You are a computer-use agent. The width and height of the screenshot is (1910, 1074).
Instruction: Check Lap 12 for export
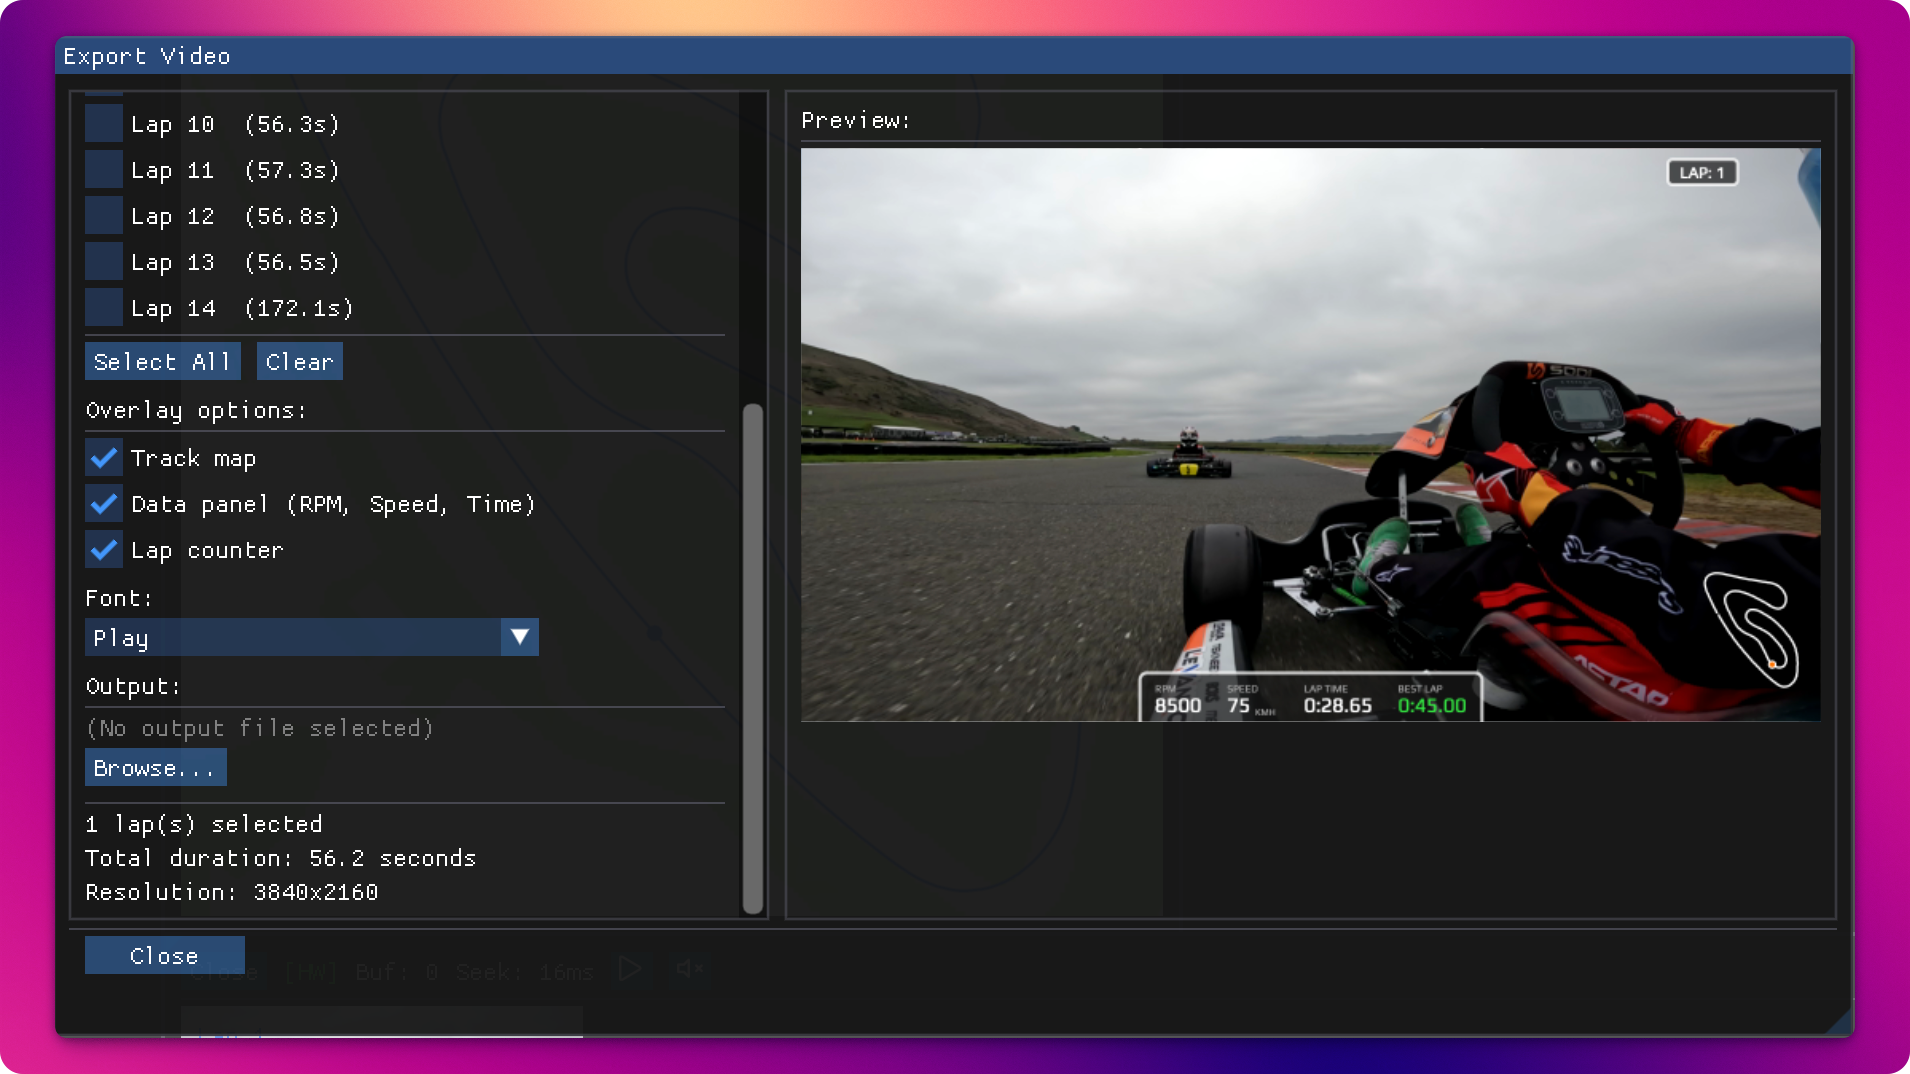[103, 215]
